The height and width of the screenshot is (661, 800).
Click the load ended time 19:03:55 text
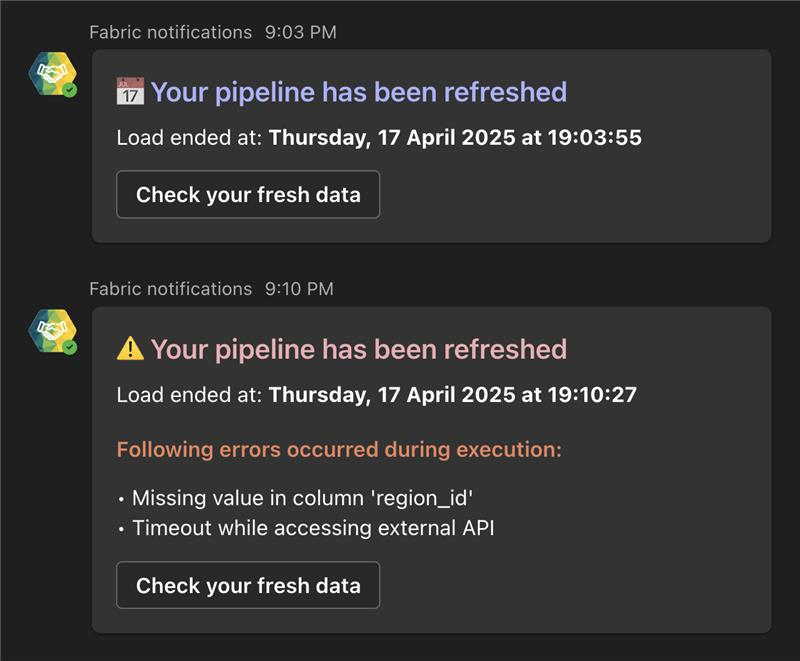[x=595, y=138]
